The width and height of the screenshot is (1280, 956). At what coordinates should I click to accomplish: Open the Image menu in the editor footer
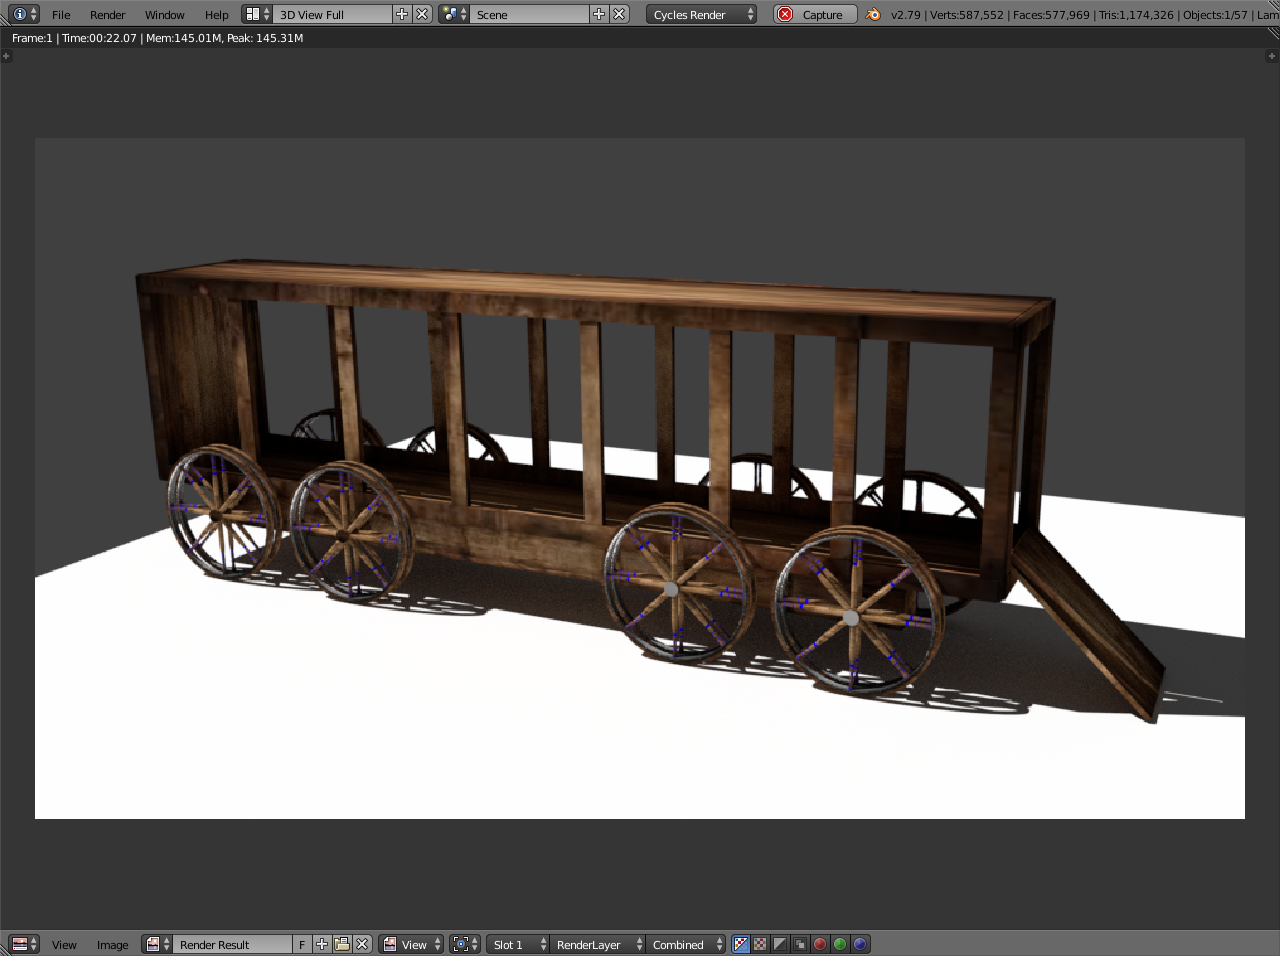click(112, 944)
